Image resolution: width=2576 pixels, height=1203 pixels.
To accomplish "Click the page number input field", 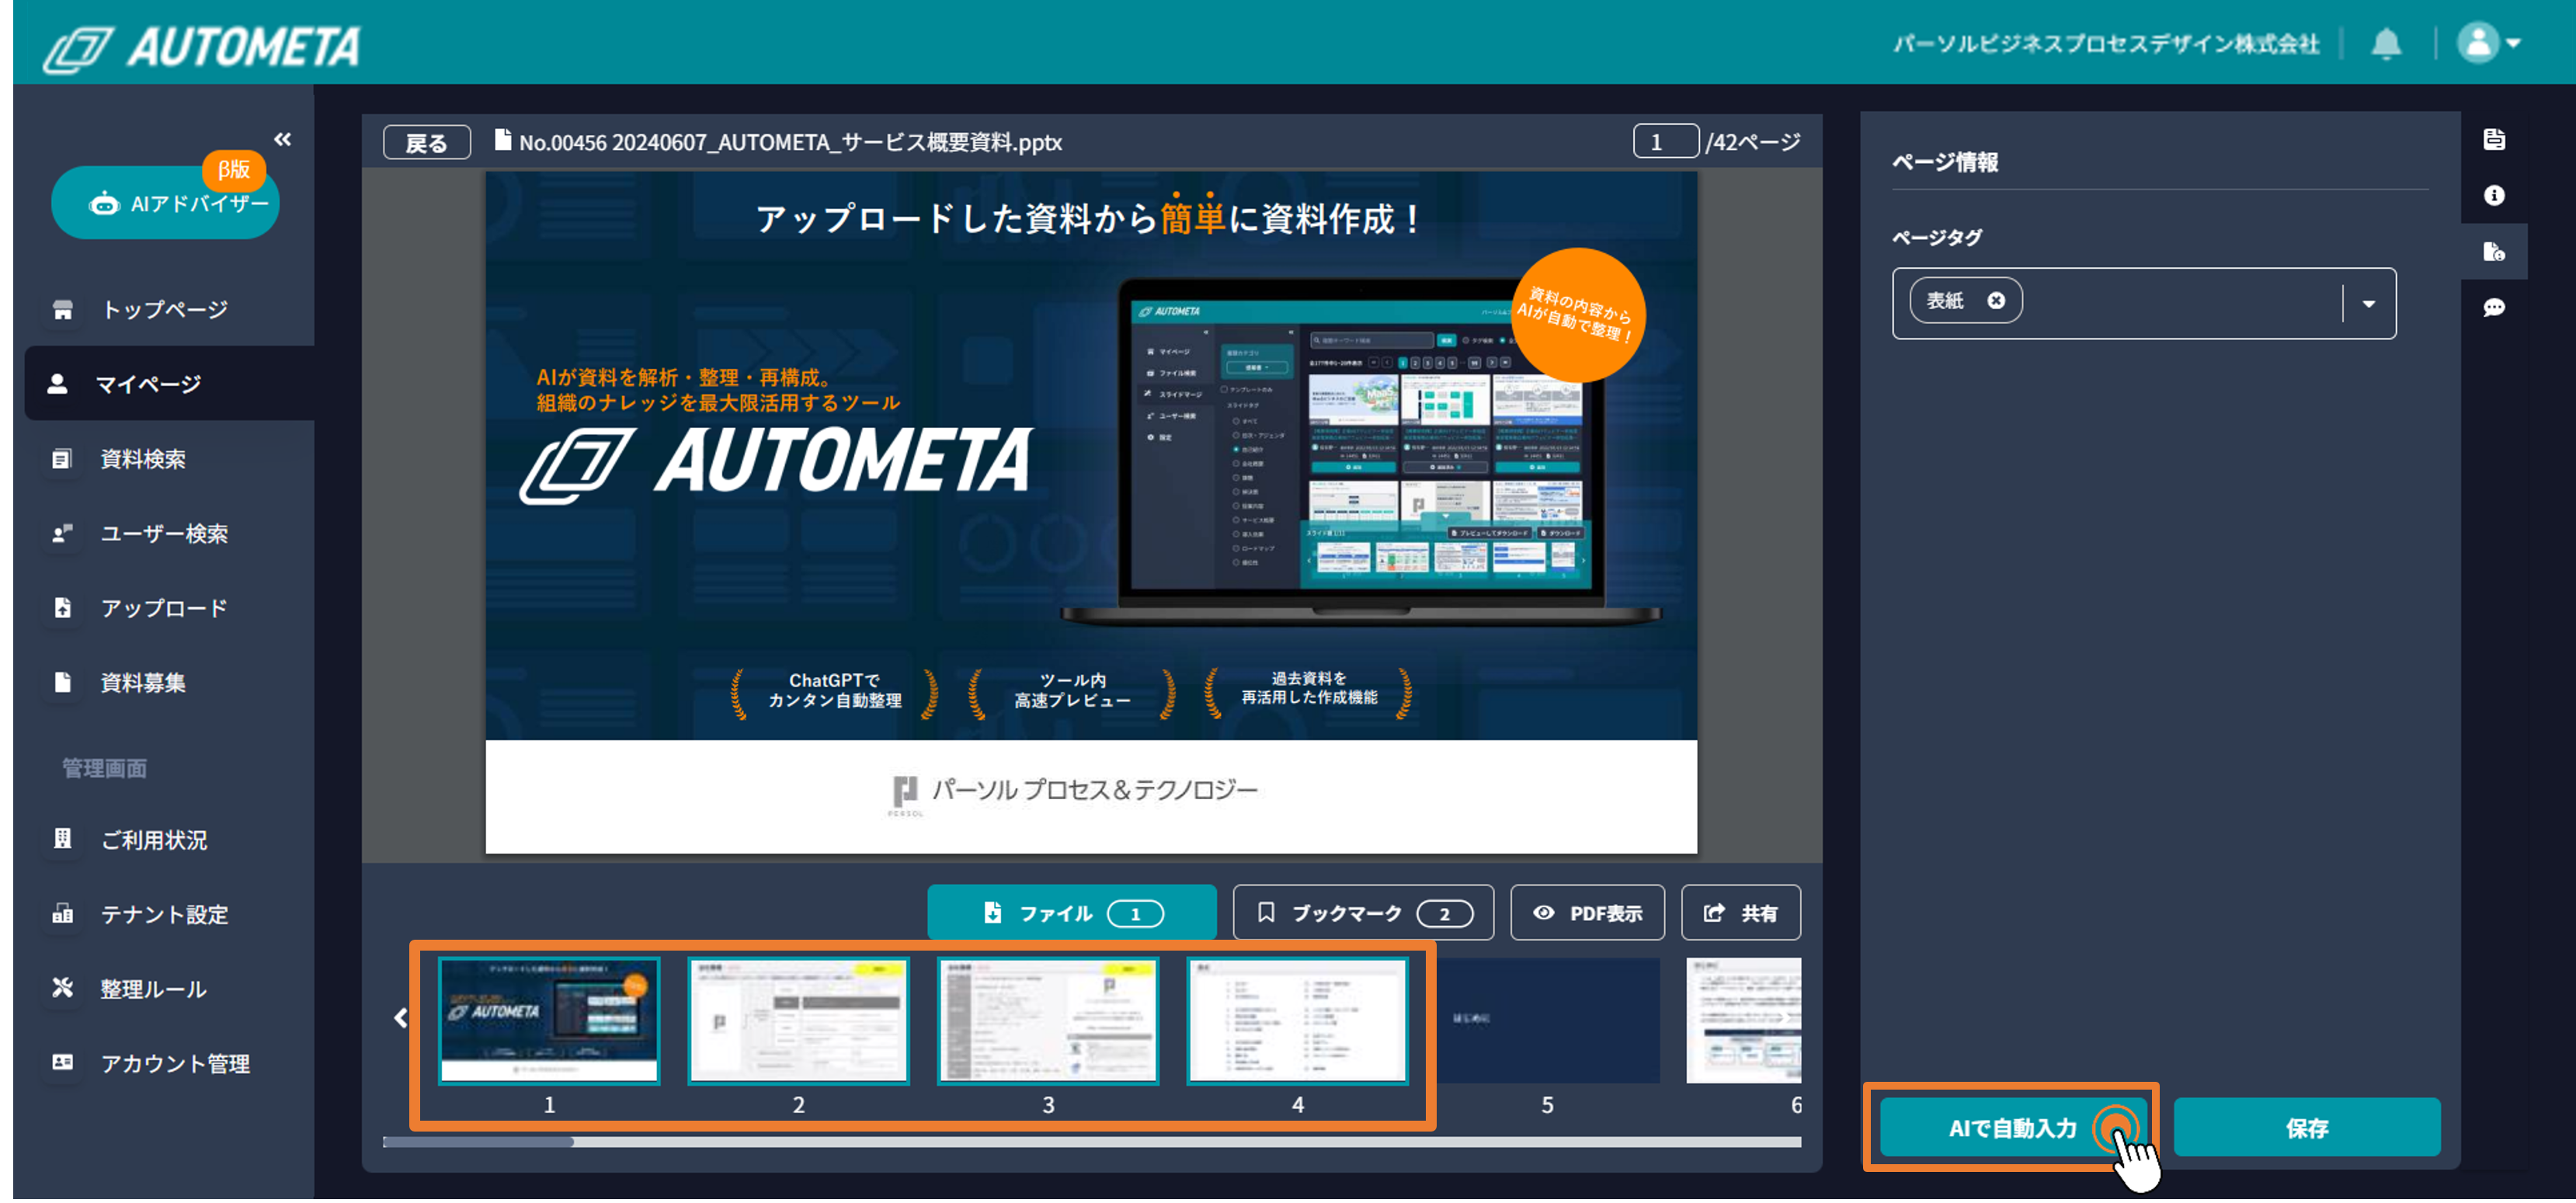I will click(1665, 142).
